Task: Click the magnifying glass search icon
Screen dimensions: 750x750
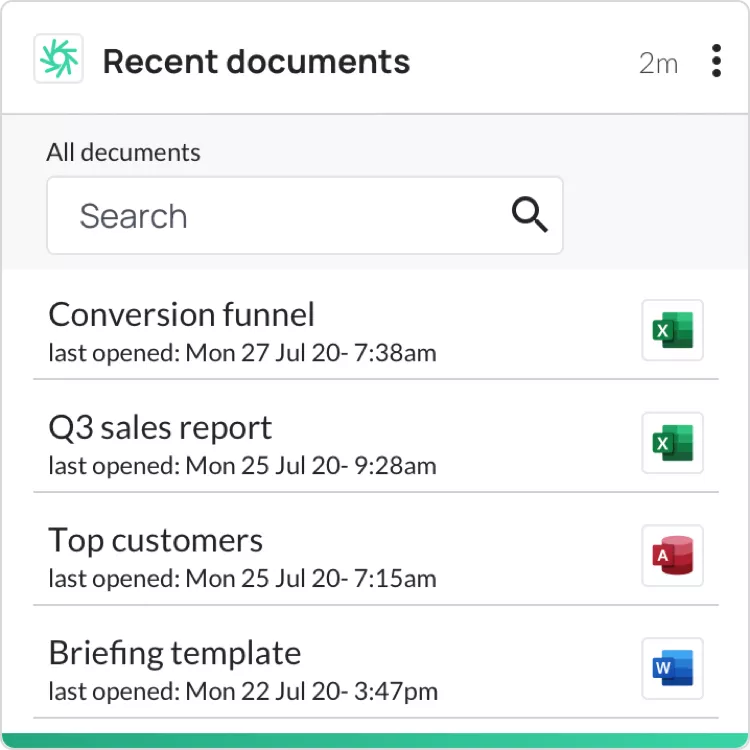Action: (x=529, y=214)
